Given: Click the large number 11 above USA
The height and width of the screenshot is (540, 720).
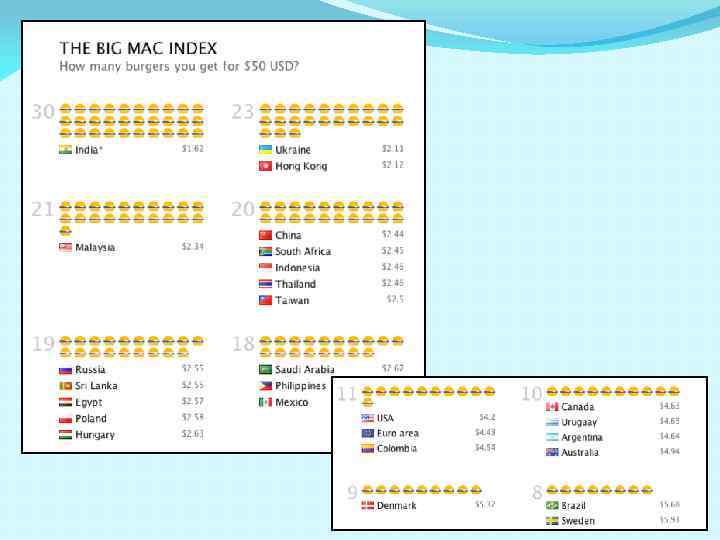Looking at the screenshot, I should pyautogui.click(x=347, y=394).
